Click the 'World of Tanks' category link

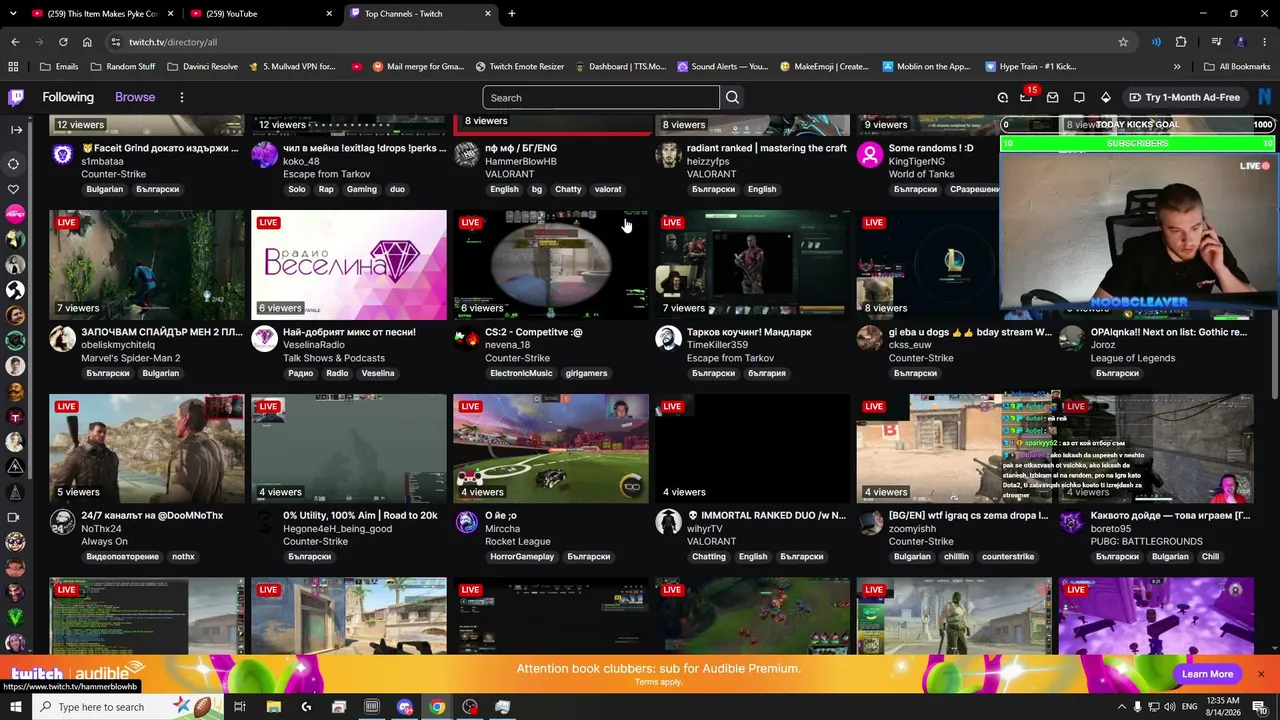922,174
